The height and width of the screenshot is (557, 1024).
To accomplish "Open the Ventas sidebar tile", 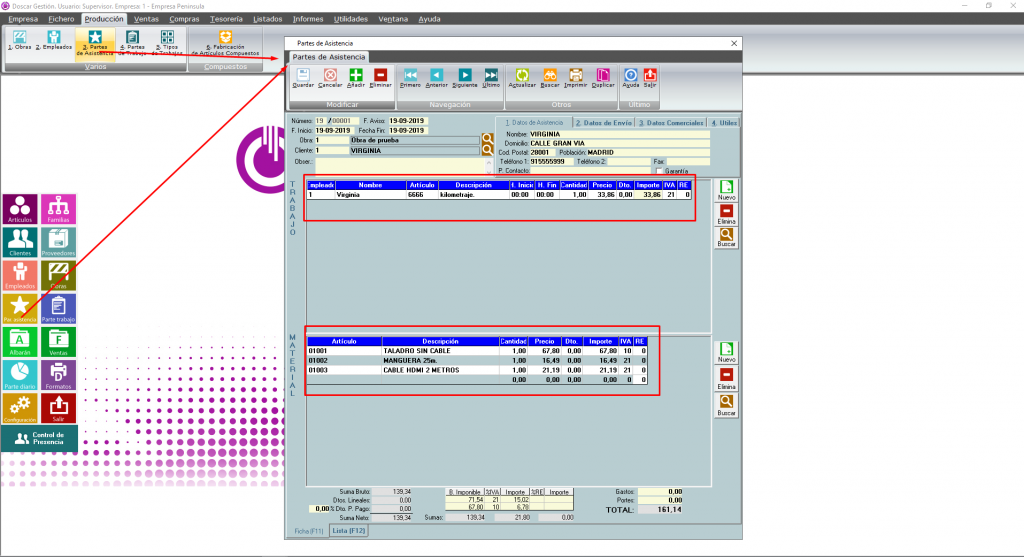I will point(58,342).
